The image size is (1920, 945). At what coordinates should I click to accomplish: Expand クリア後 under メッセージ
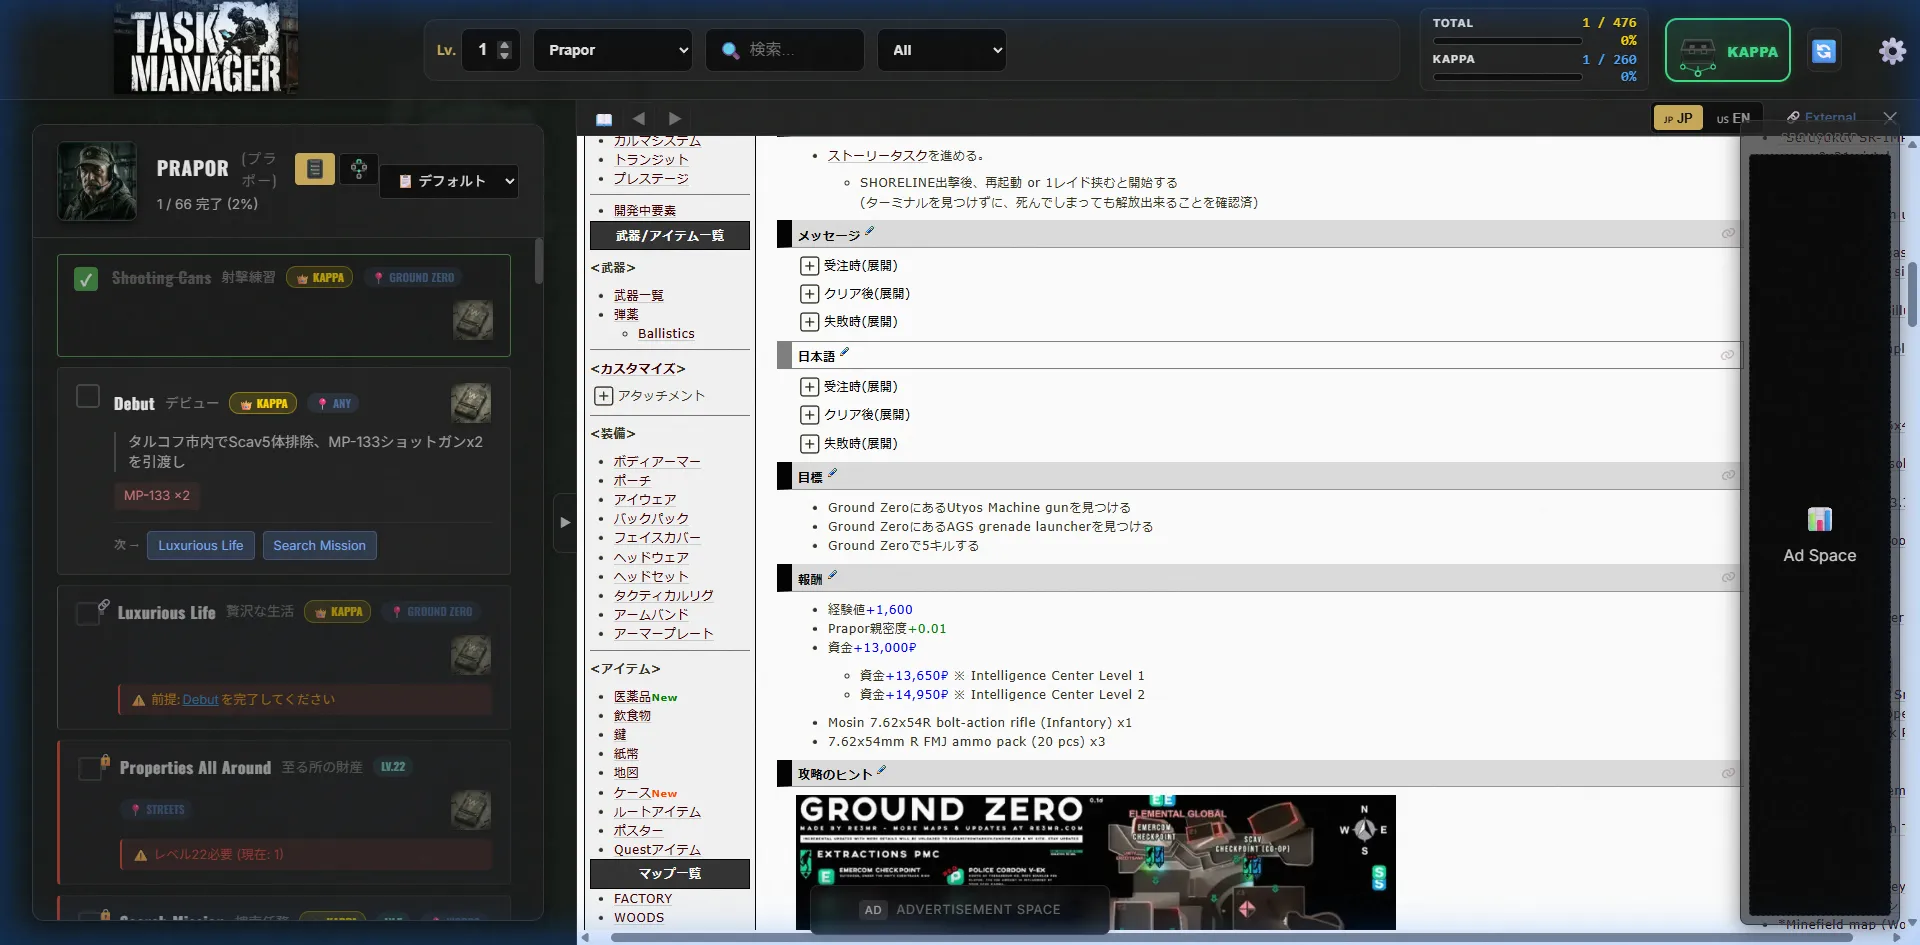coord(810,294)
